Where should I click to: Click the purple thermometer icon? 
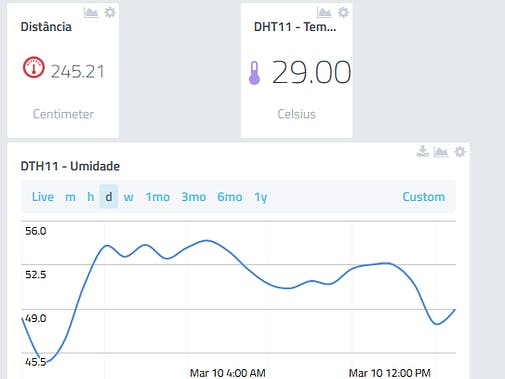click(x=254, y=73)
